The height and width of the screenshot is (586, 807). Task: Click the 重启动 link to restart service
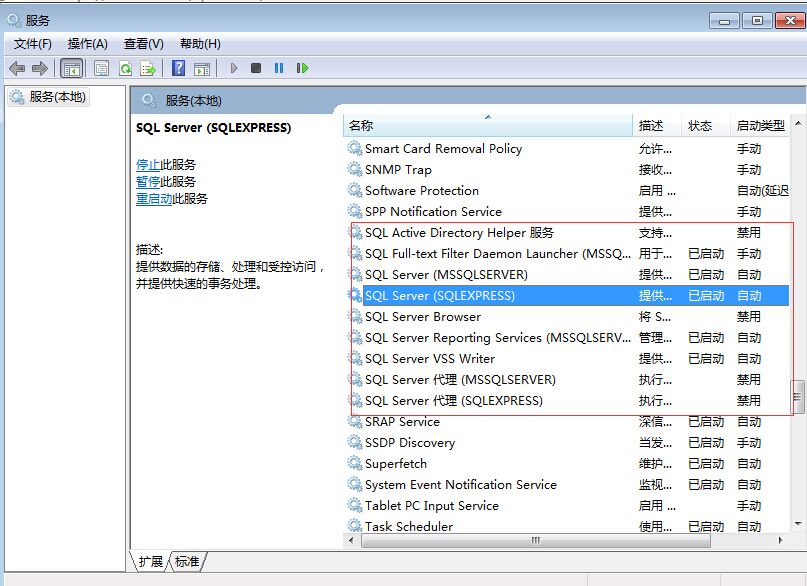click(x=154, y=199)
